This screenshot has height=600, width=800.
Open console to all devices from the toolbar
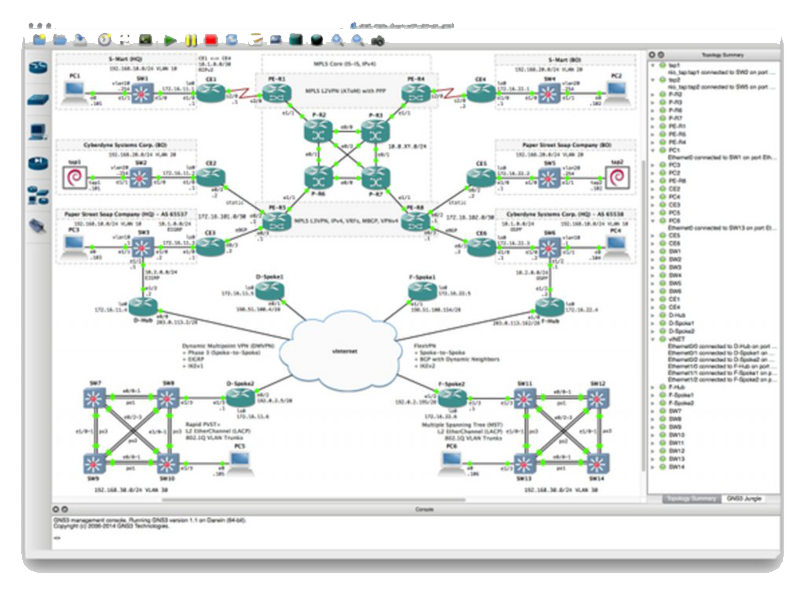144,40
